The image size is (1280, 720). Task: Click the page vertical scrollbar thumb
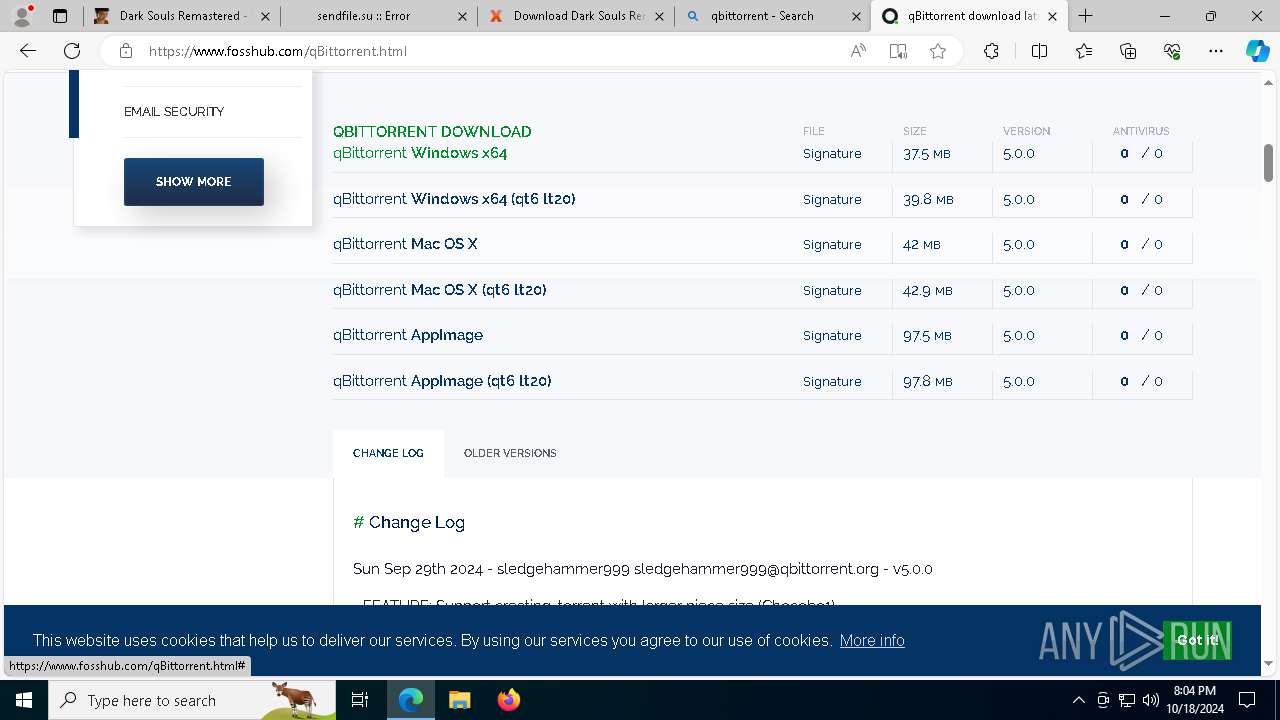[x=1268, y=163]
